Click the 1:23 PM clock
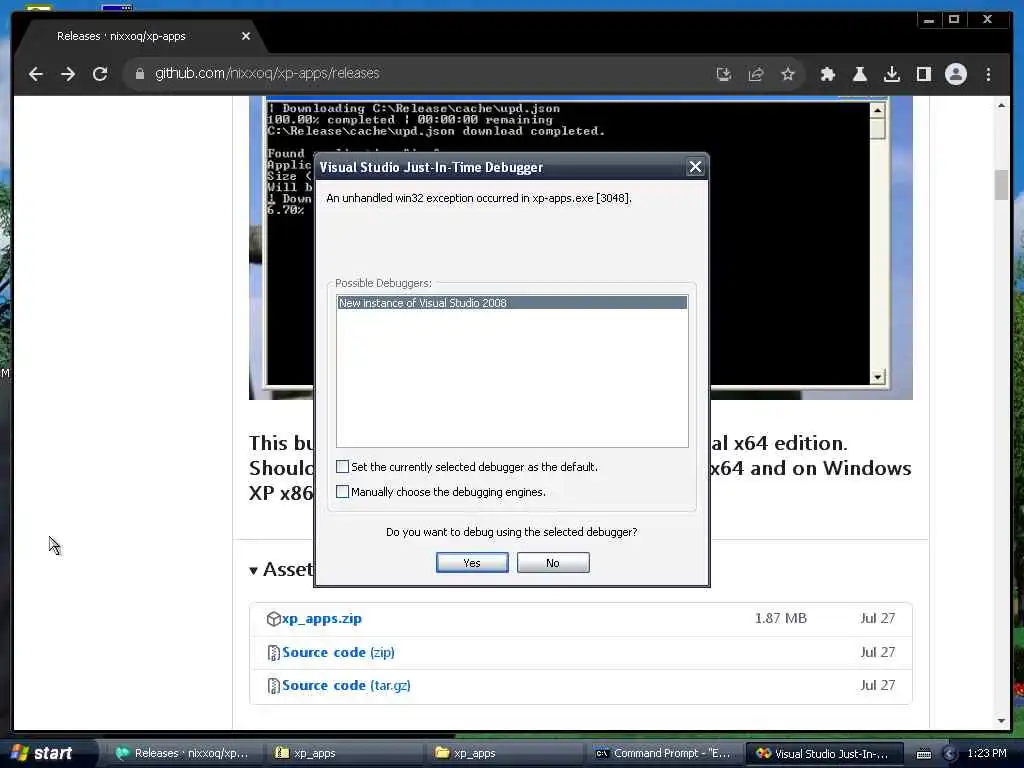 point(987,753)
